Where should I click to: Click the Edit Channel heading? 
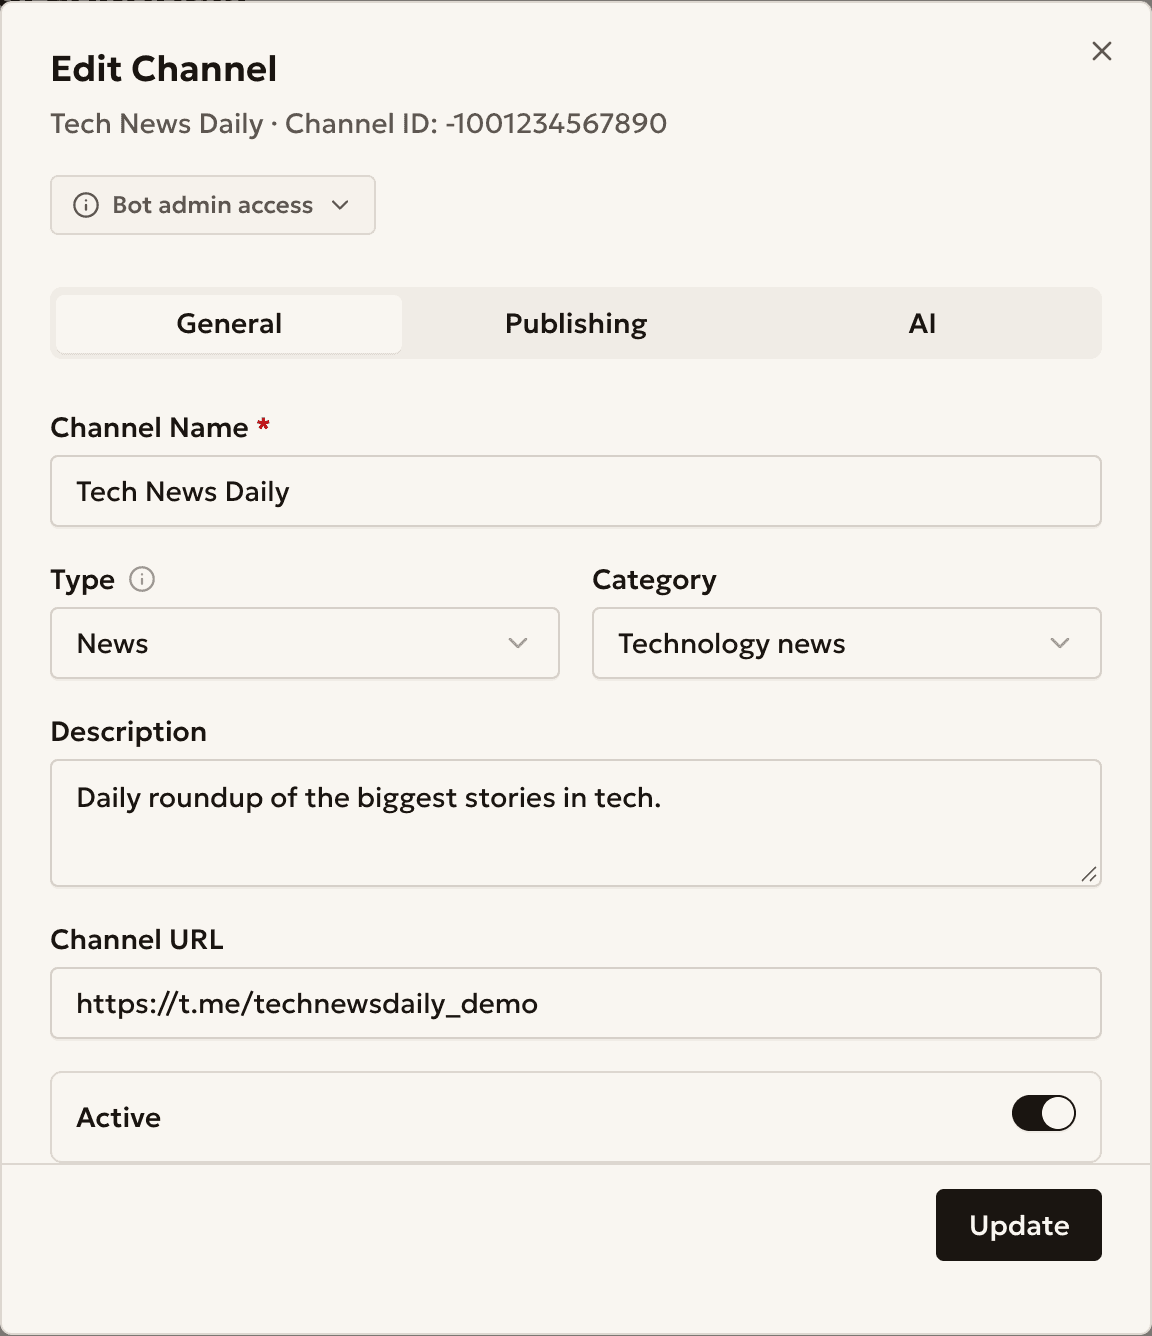tap(164, 68)
